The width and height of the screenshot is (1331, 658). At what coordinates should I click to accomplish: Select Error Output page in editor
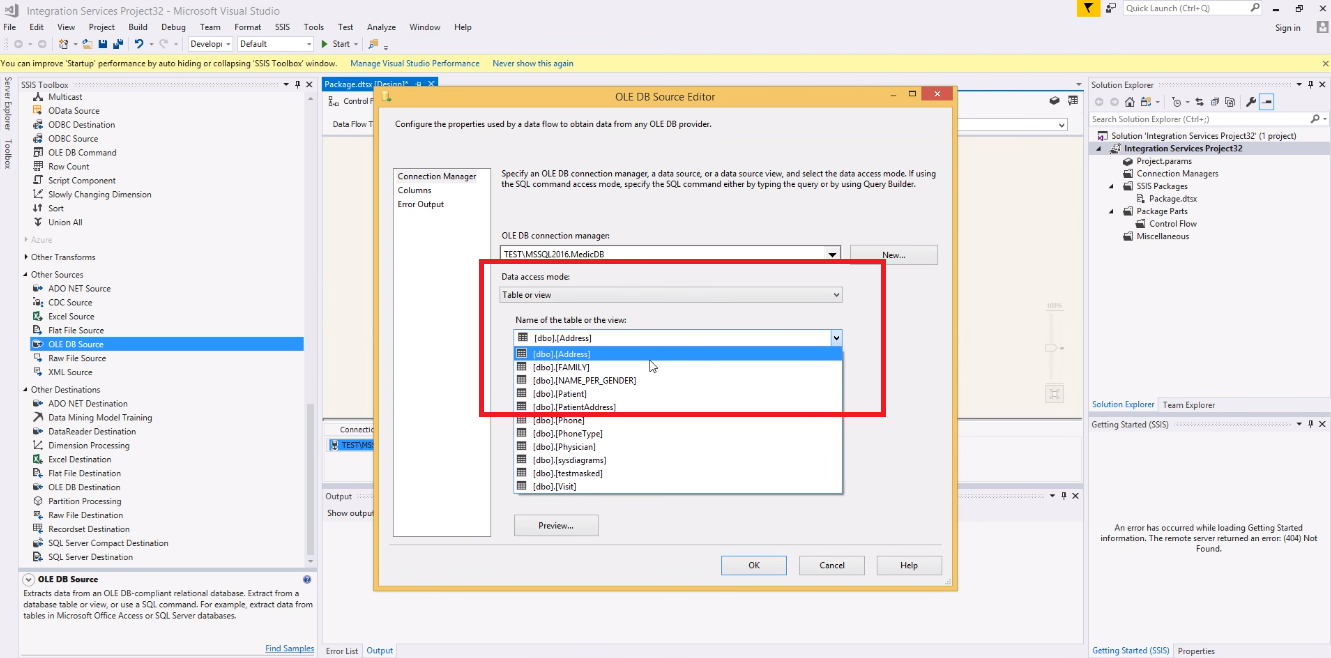421,204
